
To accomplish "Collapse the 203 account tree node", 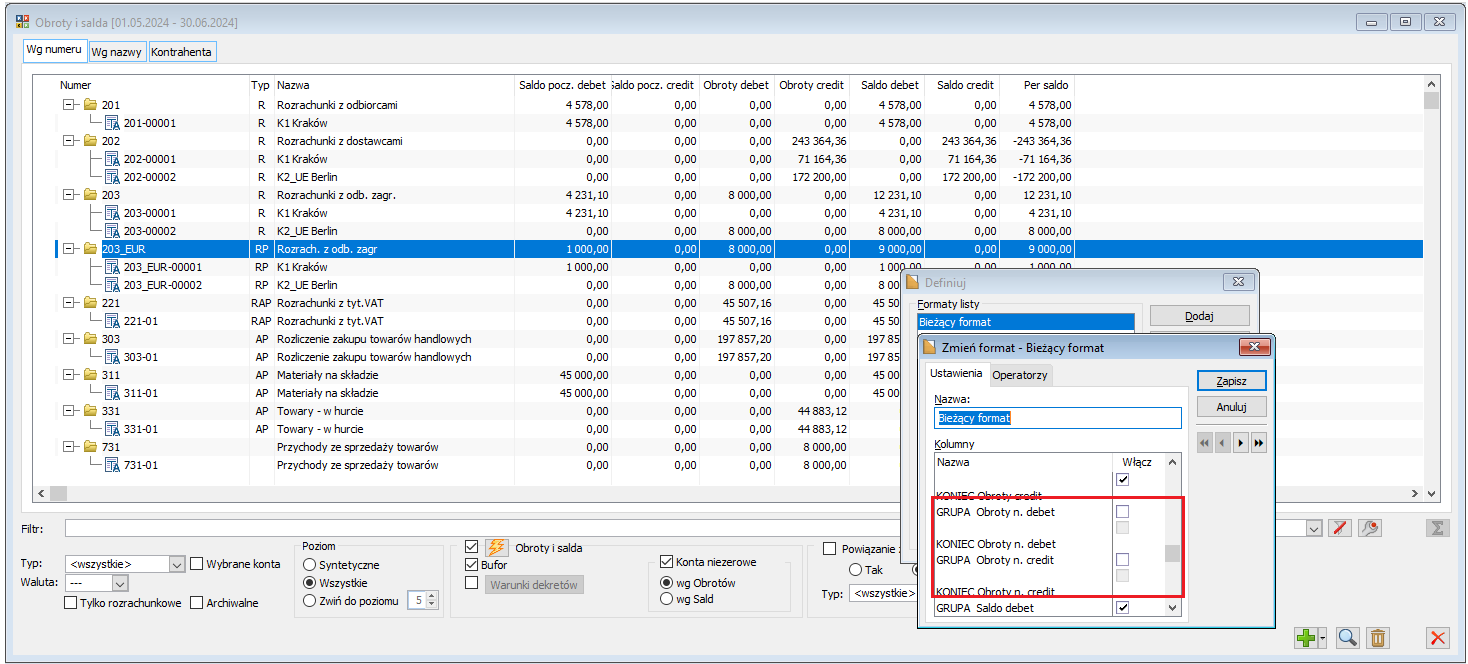I will 68,195.
